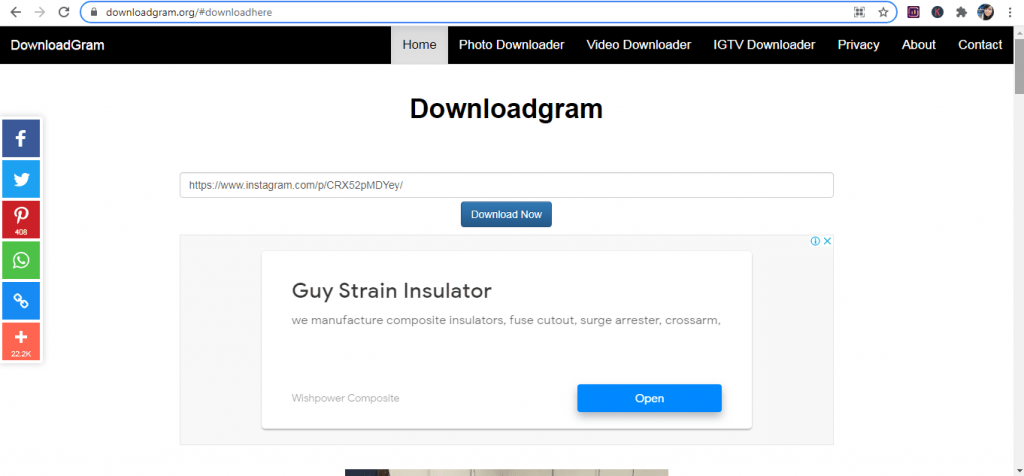Select the Home nav tab
This screenshot has width=1024, height=476.
click(x=419, y=45)
